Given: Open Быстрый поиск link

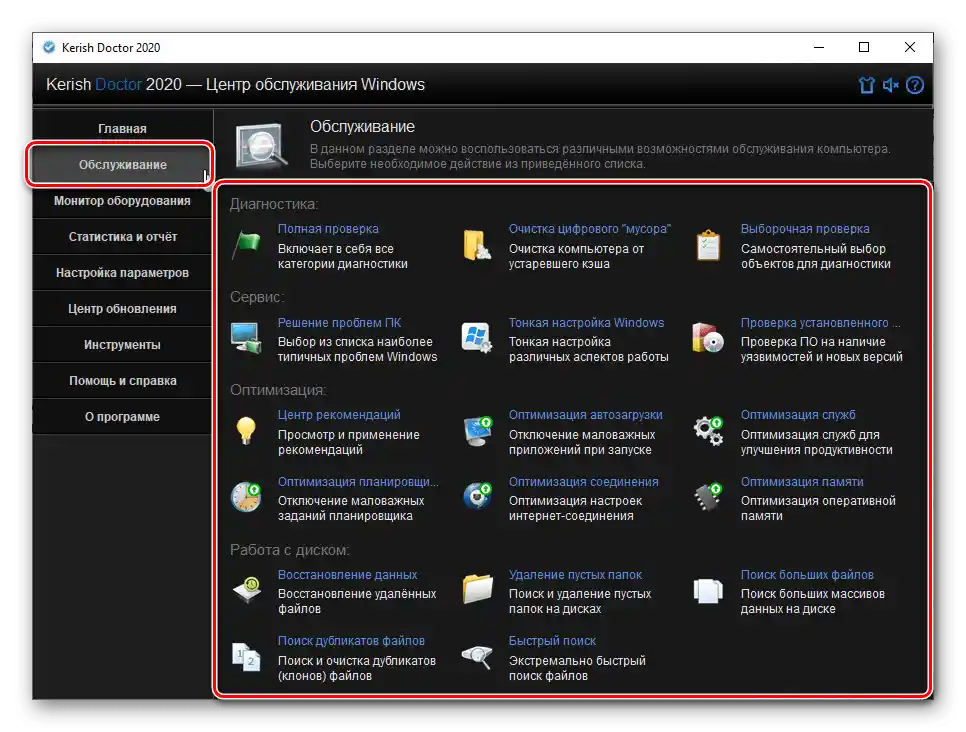Looking at the screenshot, I should 552,641.
